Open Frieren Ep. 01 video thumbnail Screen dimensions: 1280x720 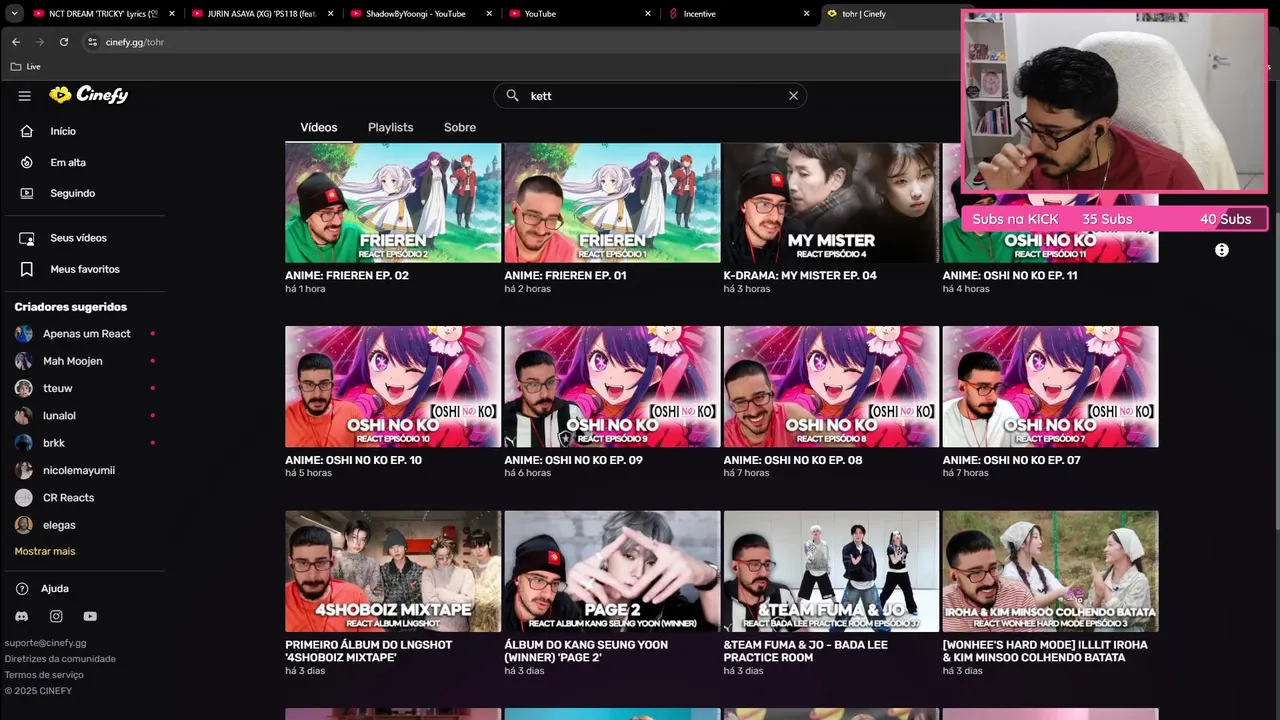612,203
